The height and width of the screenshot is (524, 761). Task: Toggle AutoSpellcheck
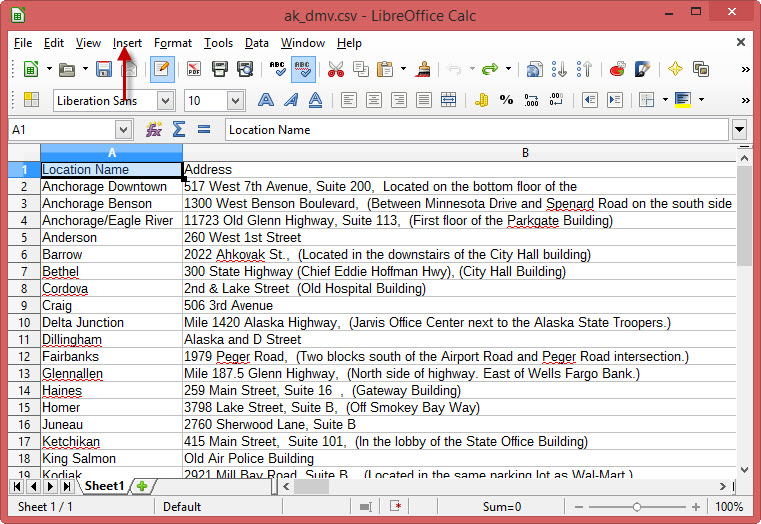[303, 69]
